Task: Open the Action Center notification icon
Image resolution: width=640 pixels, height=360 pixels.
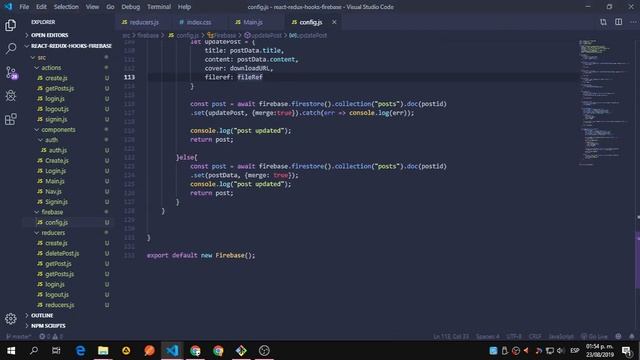Action: pyautogui.click(x=627, y=351)
